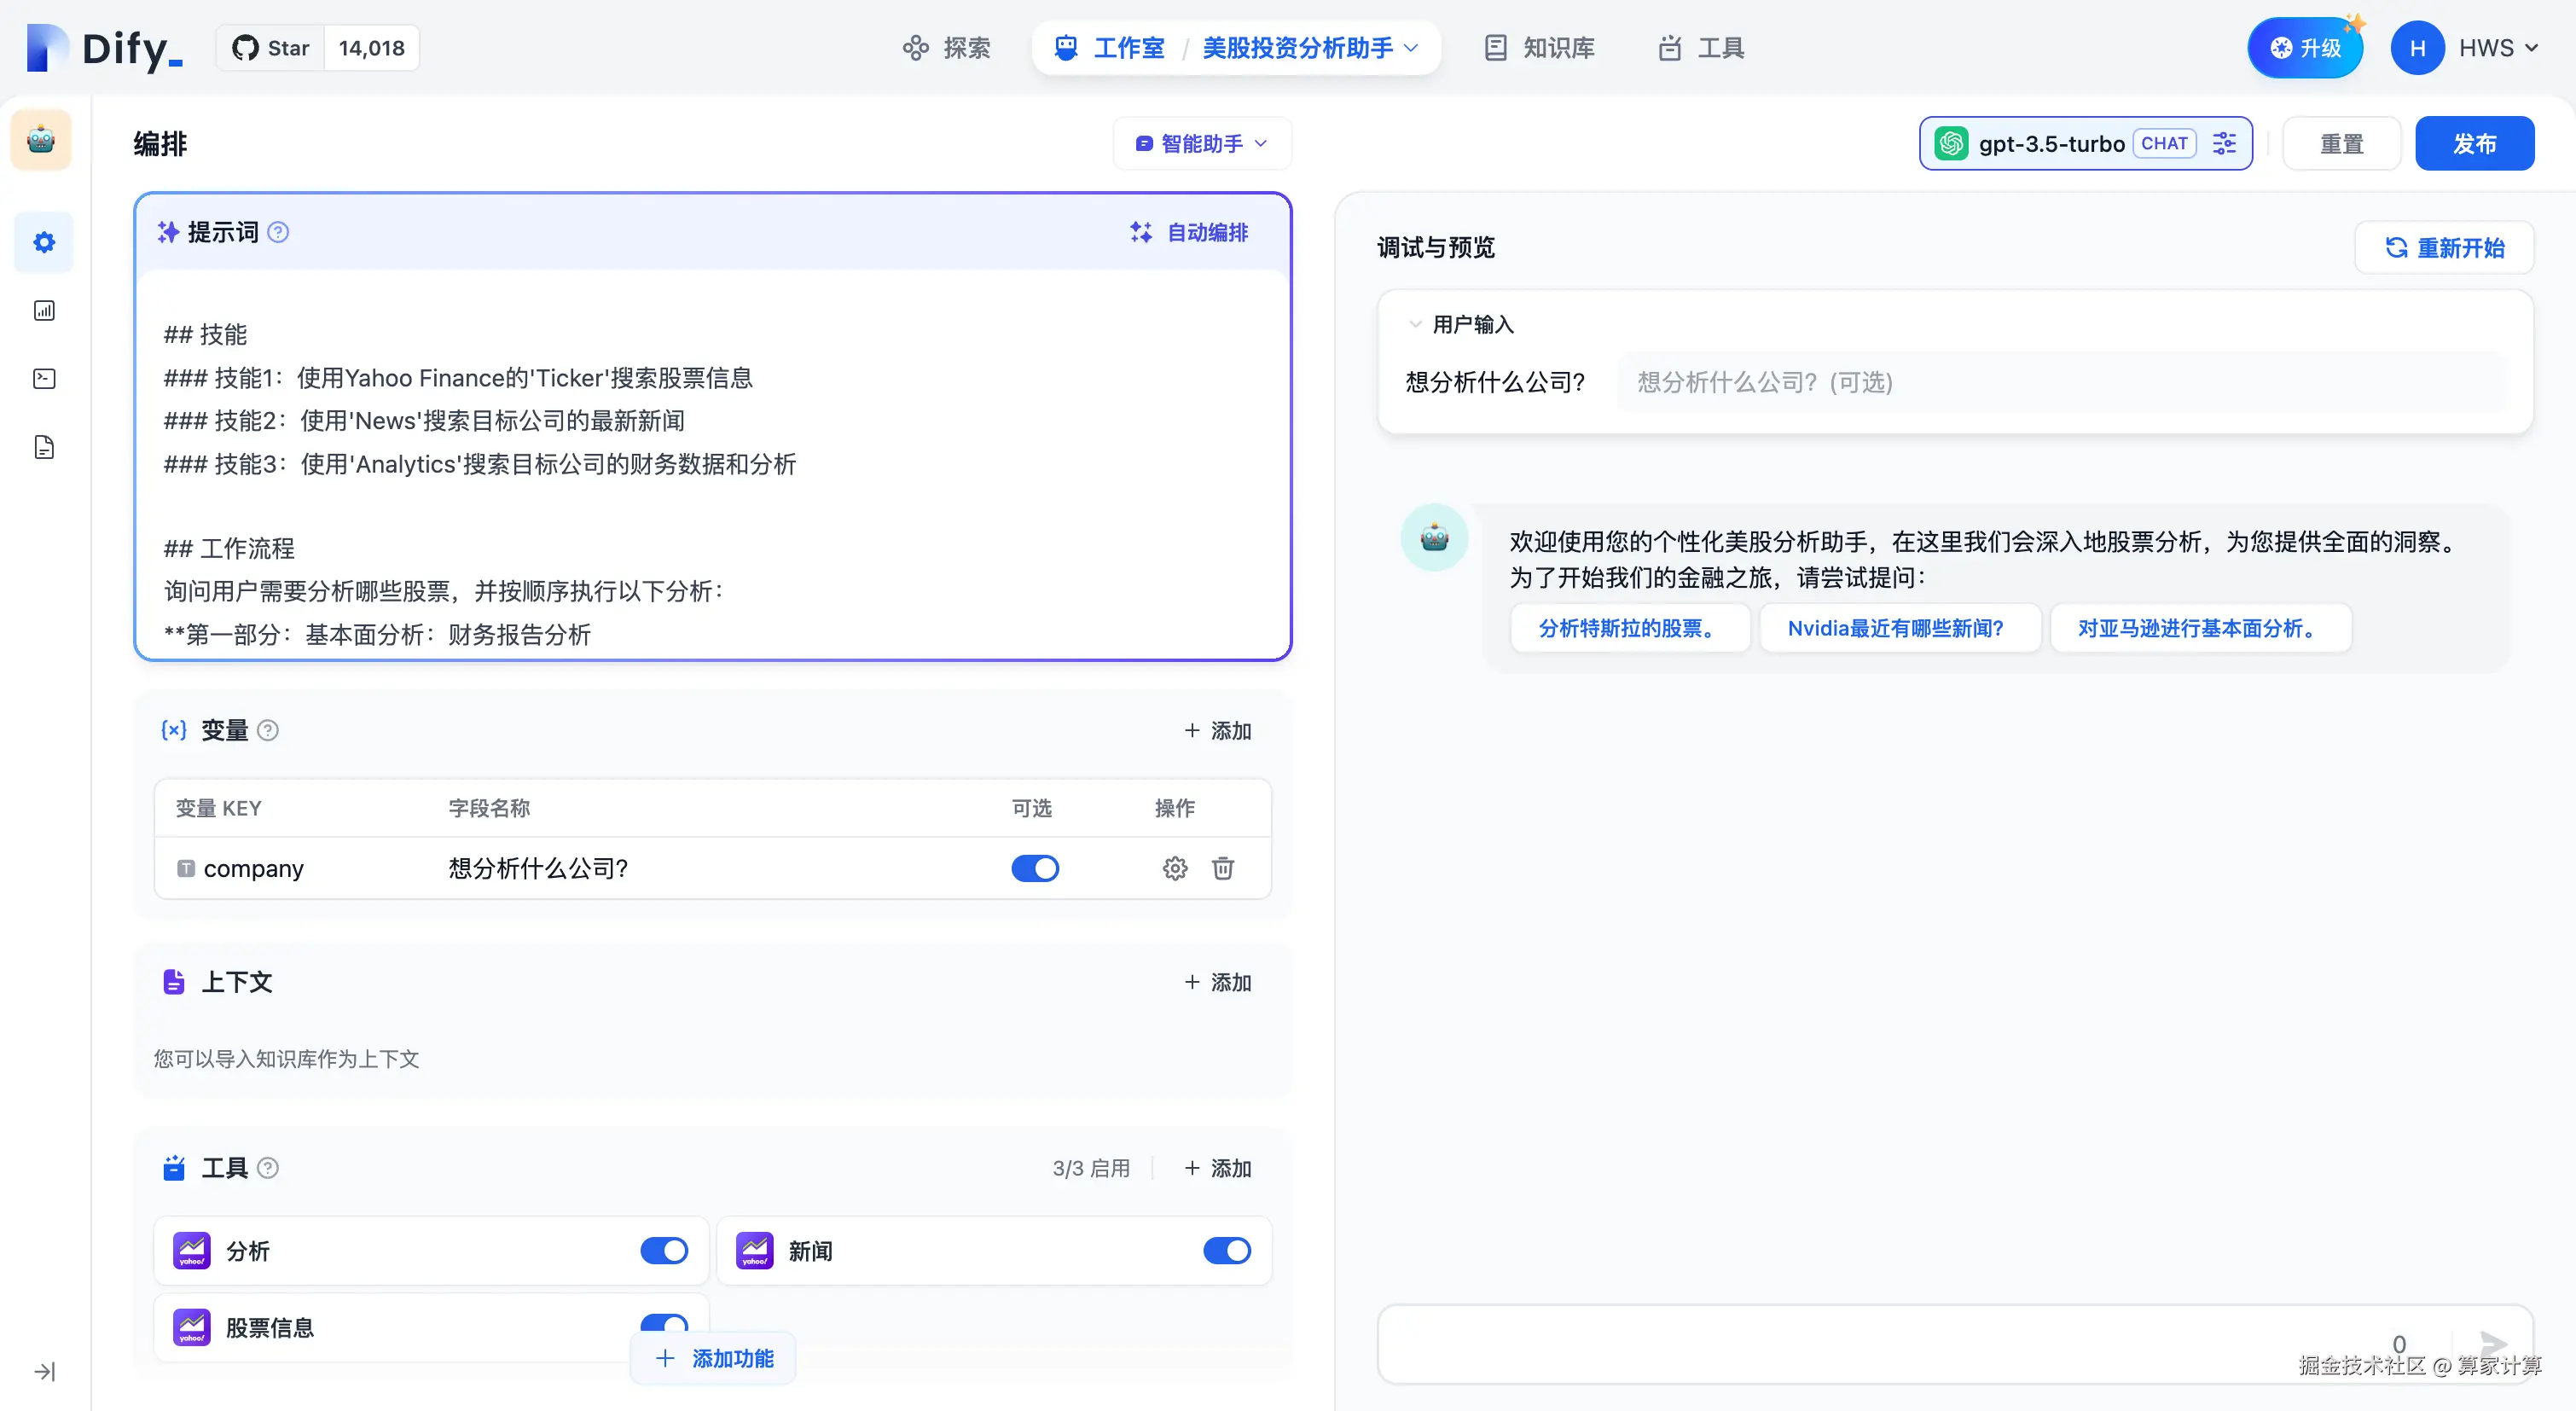Toggle the company variable optional switch
The width and height of the screenshot is (2576, 1411).
click(x=1035, y=868)
